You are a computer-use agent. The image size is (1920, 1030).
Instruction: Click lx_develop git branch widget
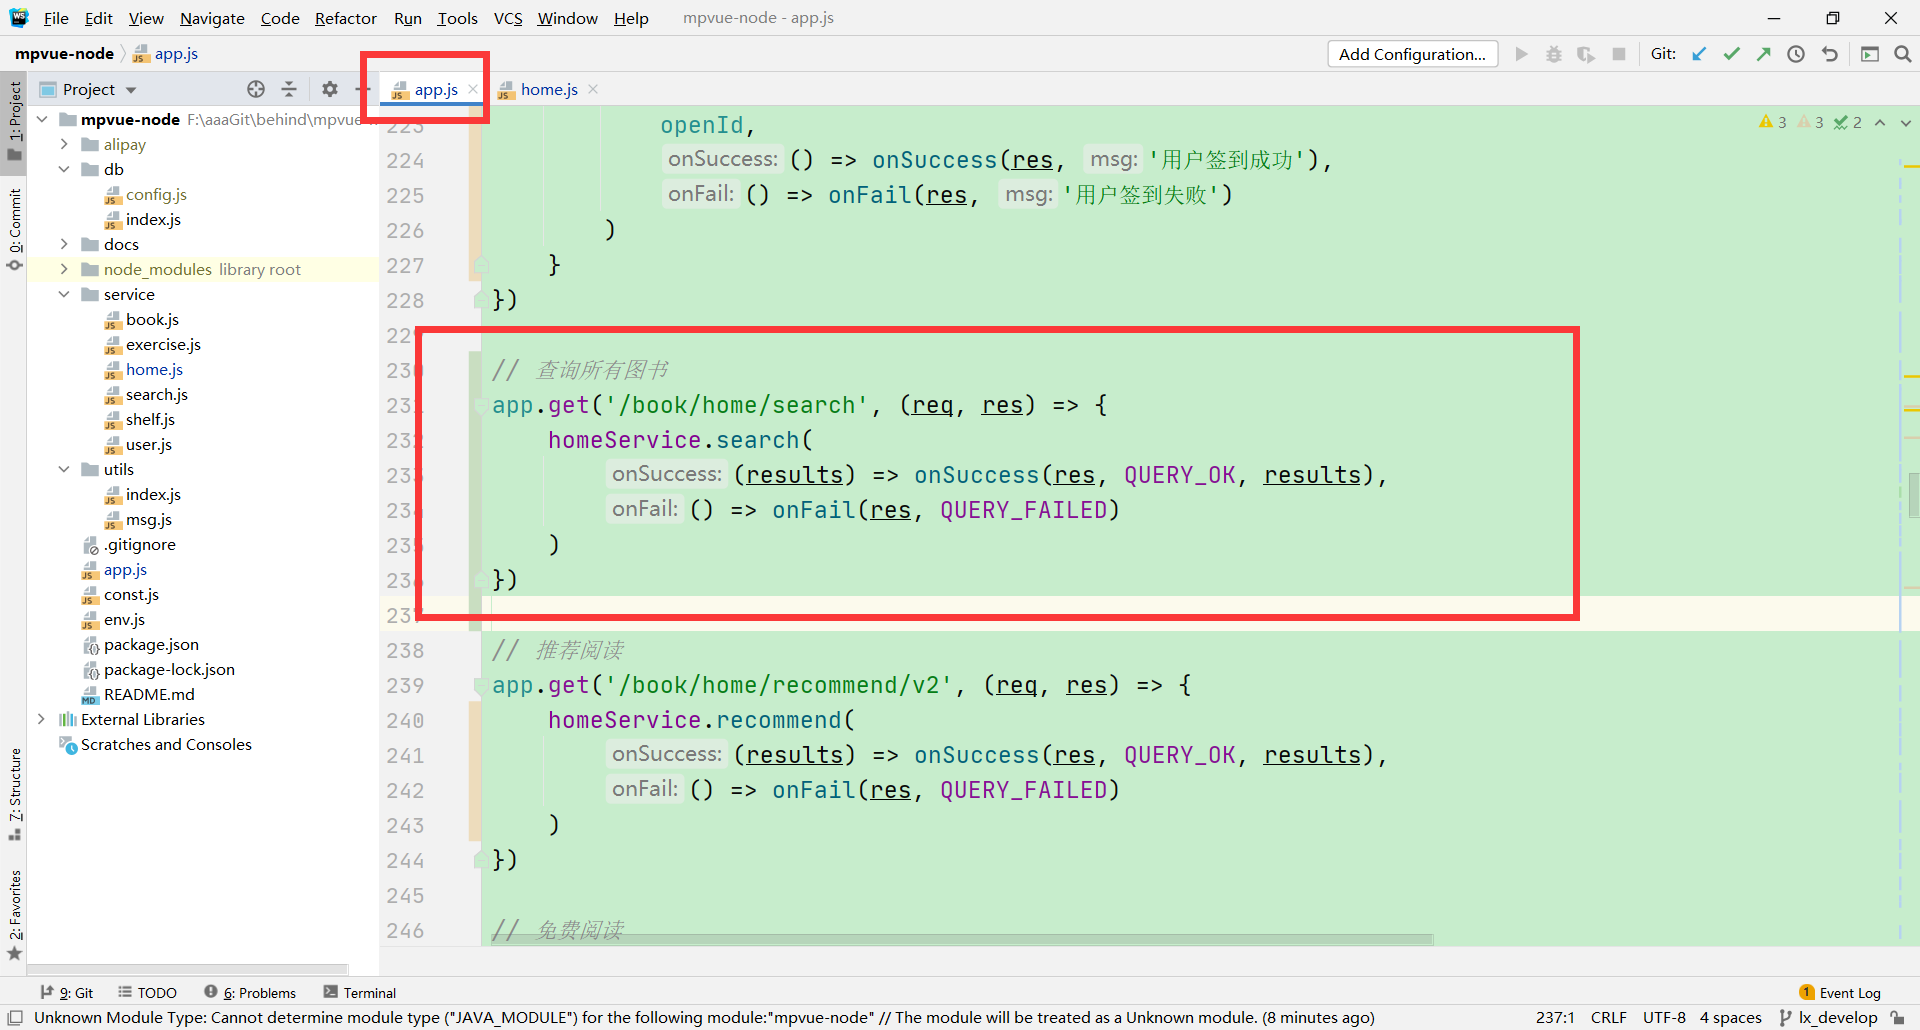click(1829, 1017)
